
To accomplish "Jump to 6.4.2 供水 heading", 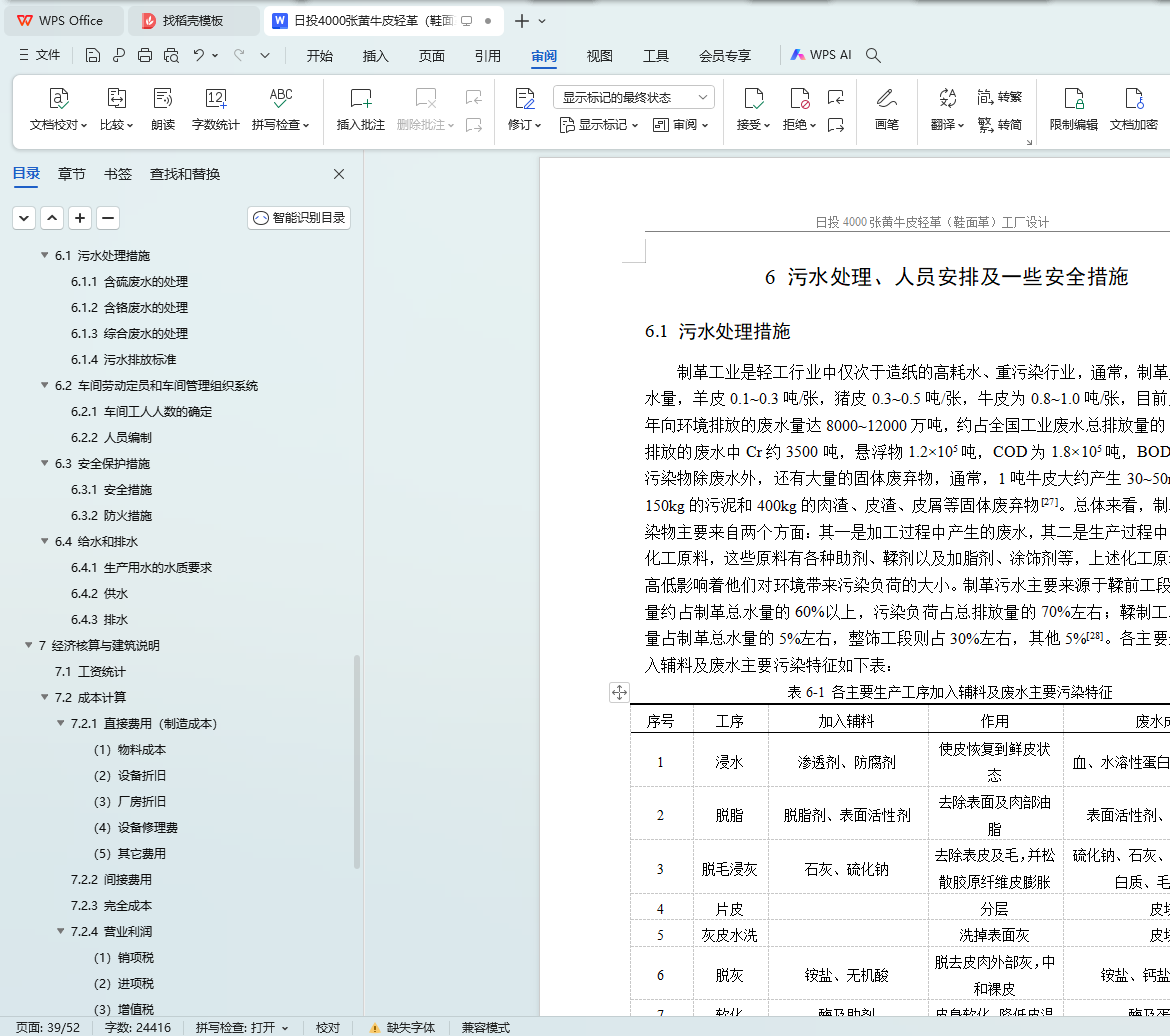I will pos(99,593).
